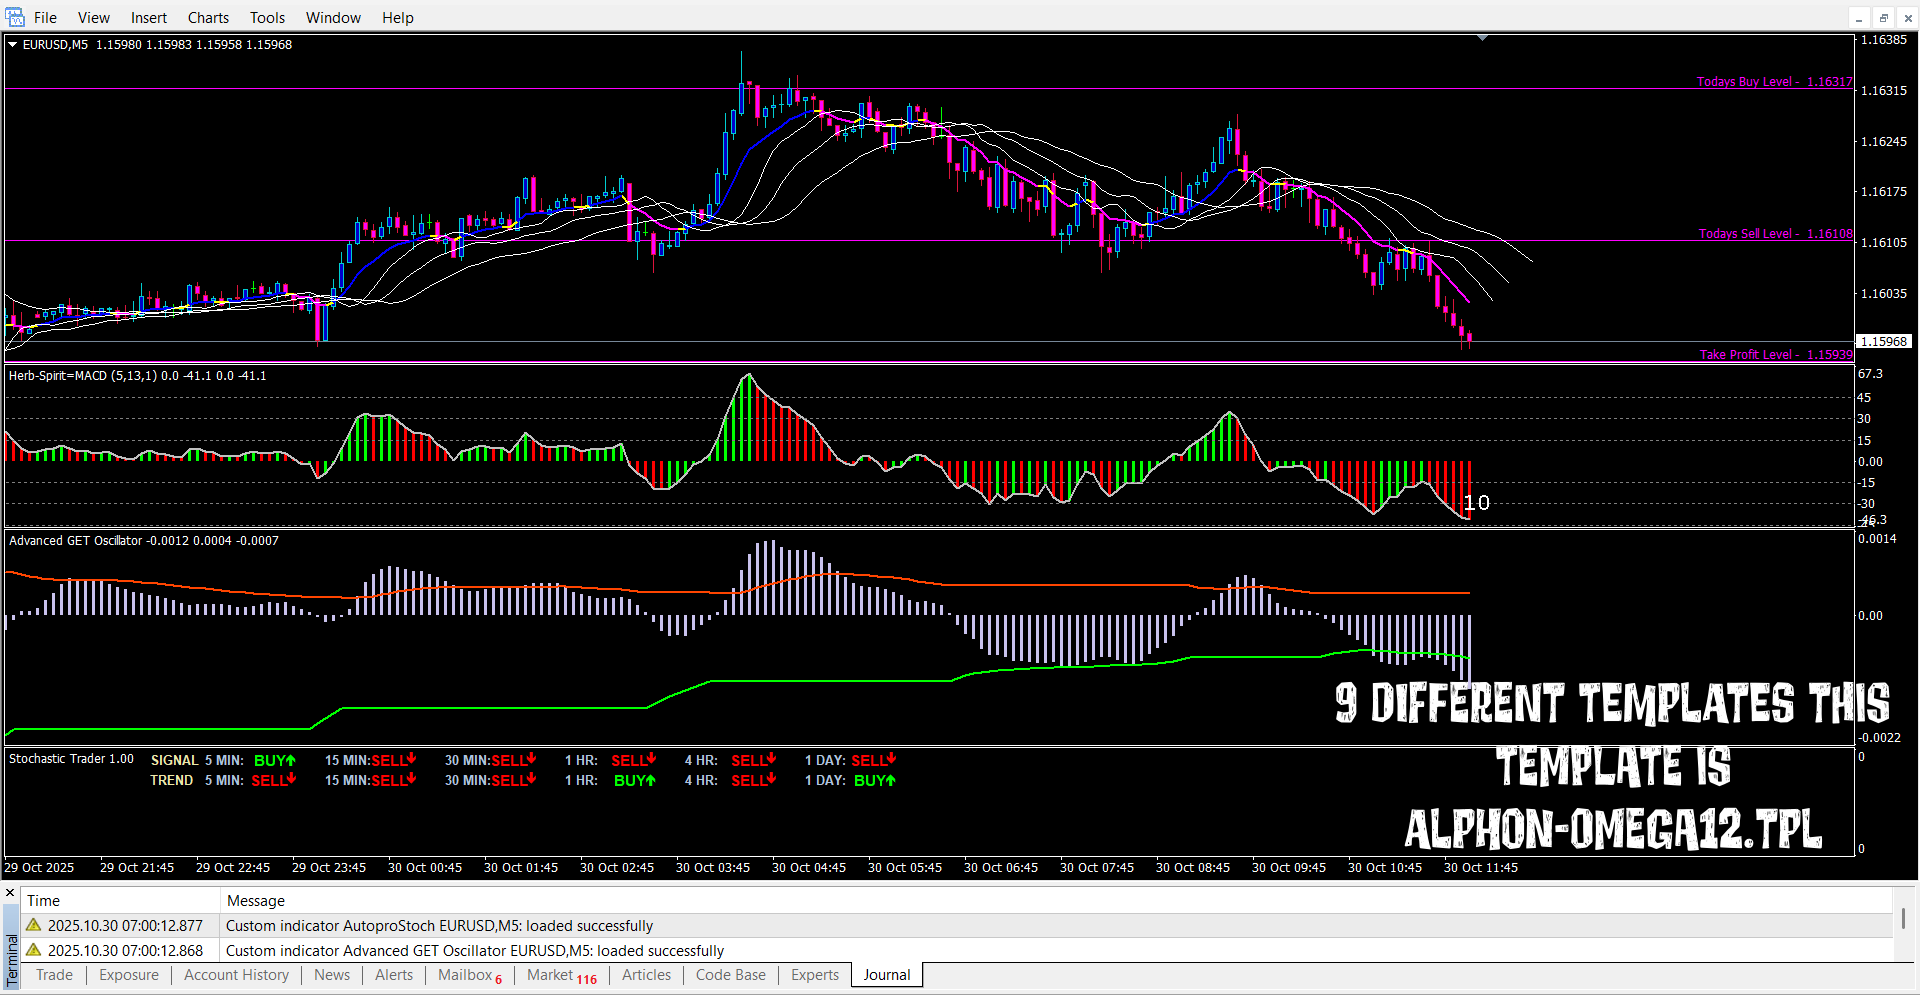Click the Time column header in journal
This screenshot has width=1920, height=996.
43,901
